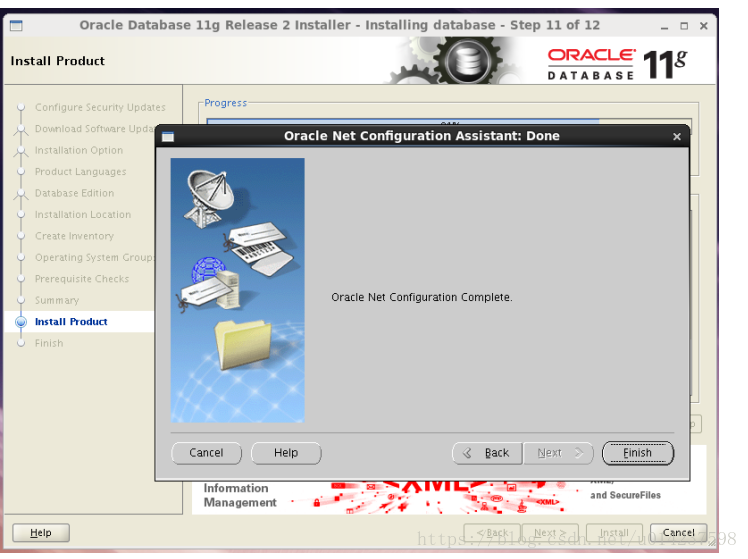Click the satellite dish image in the dialog
This screenshot has width=748, height=559.
click(210, 198)
